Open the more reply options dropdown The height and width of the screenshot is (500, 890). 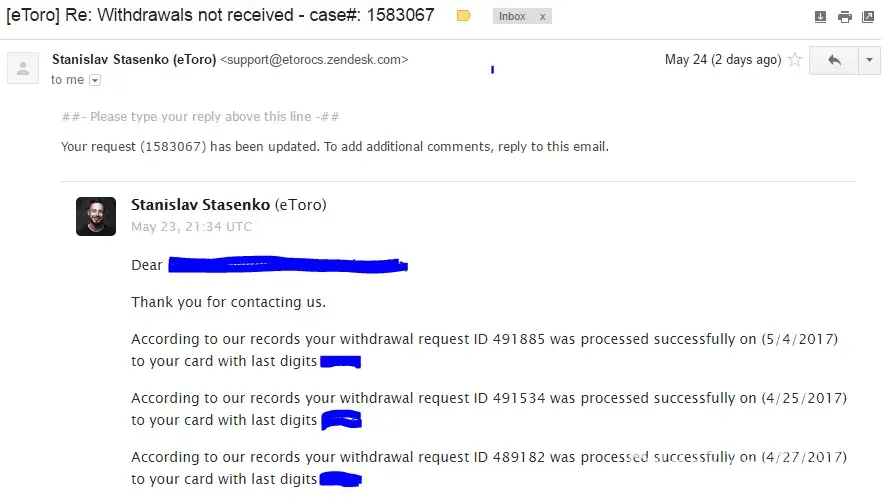869,61
